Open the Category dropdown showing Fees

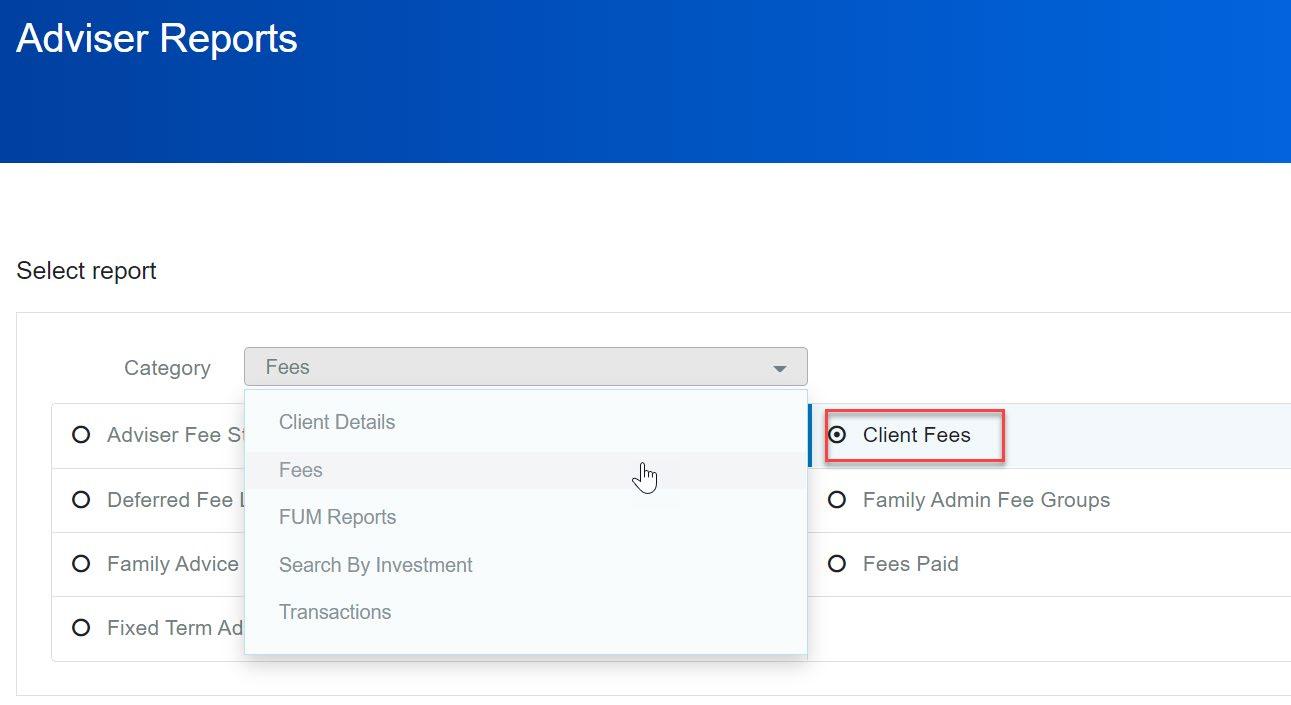(525, 367)
